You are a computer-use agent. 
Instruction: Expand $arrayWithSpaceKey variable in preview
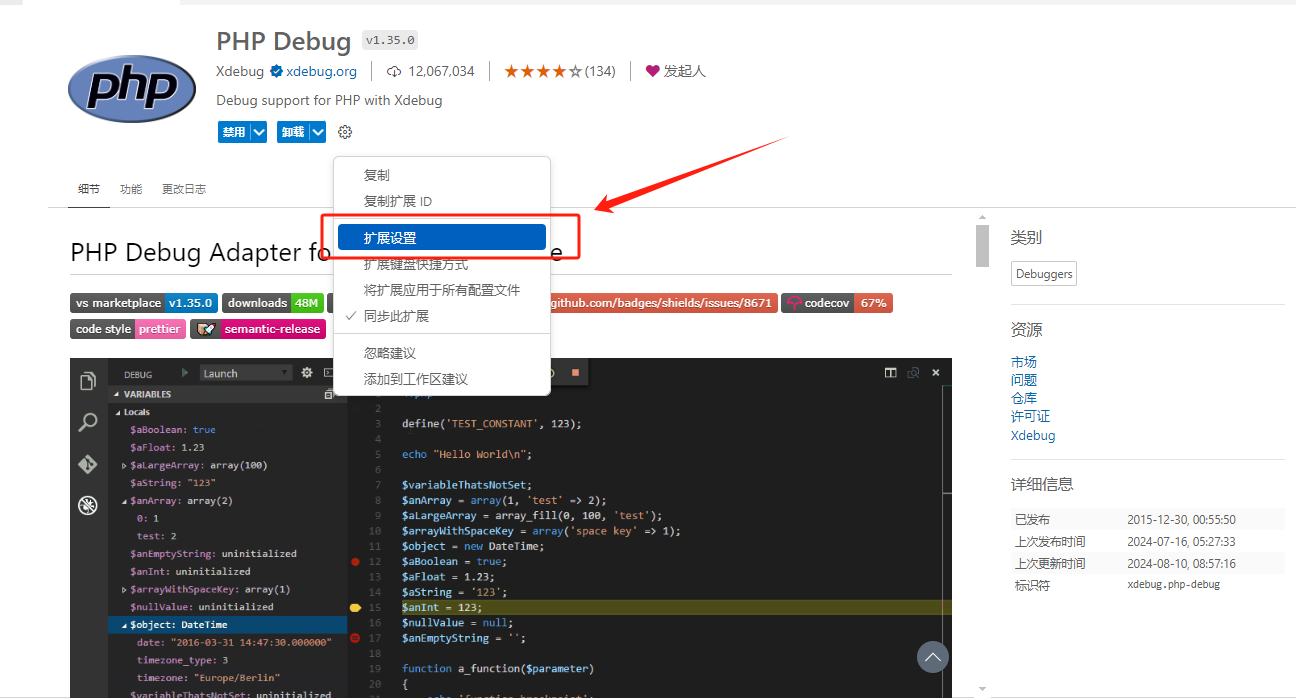click(x=124, y=590)
